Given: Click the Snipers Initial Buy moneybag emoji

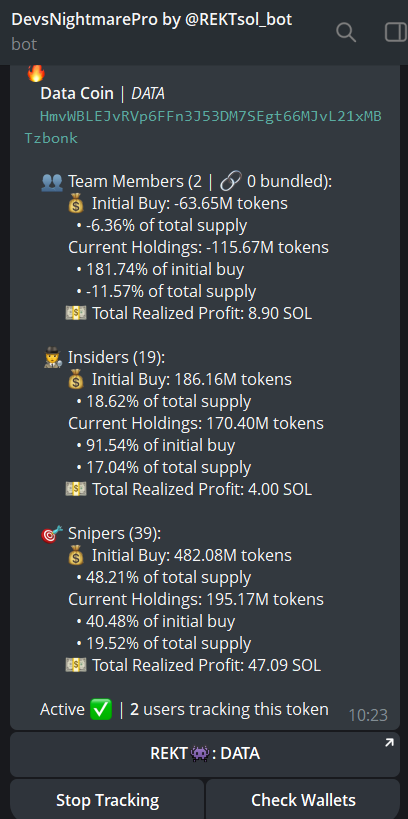Looking at the screenshot, I should tap(76, 556).
